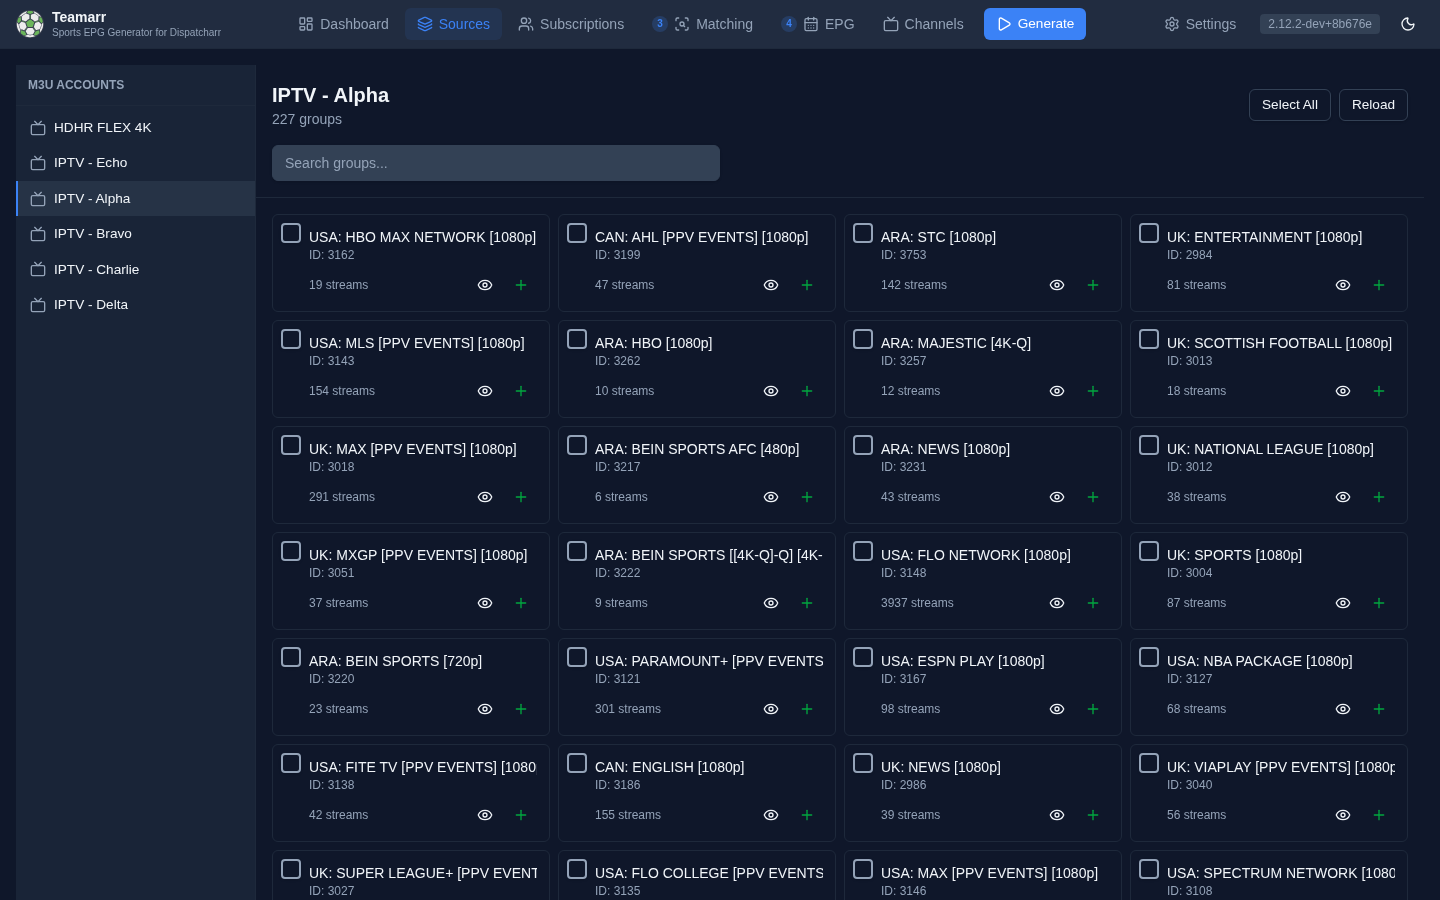Open the Channels tab

923,24
